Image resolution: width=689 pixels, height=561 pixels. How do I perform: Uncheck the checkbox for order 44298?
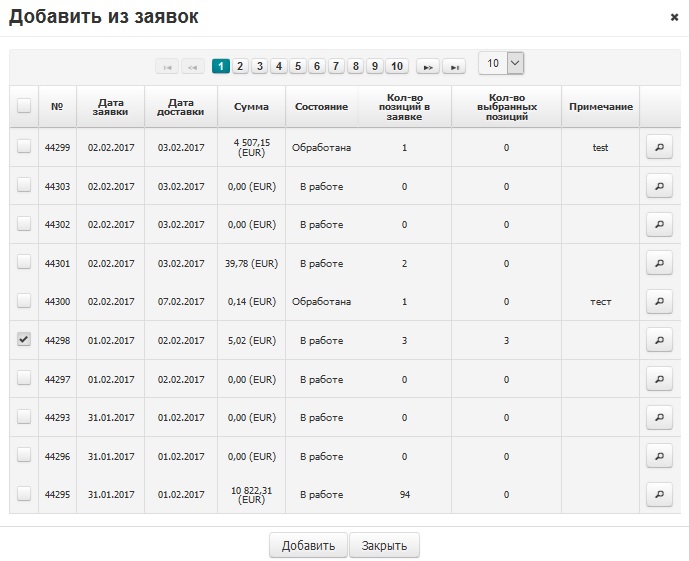point(24,340)
